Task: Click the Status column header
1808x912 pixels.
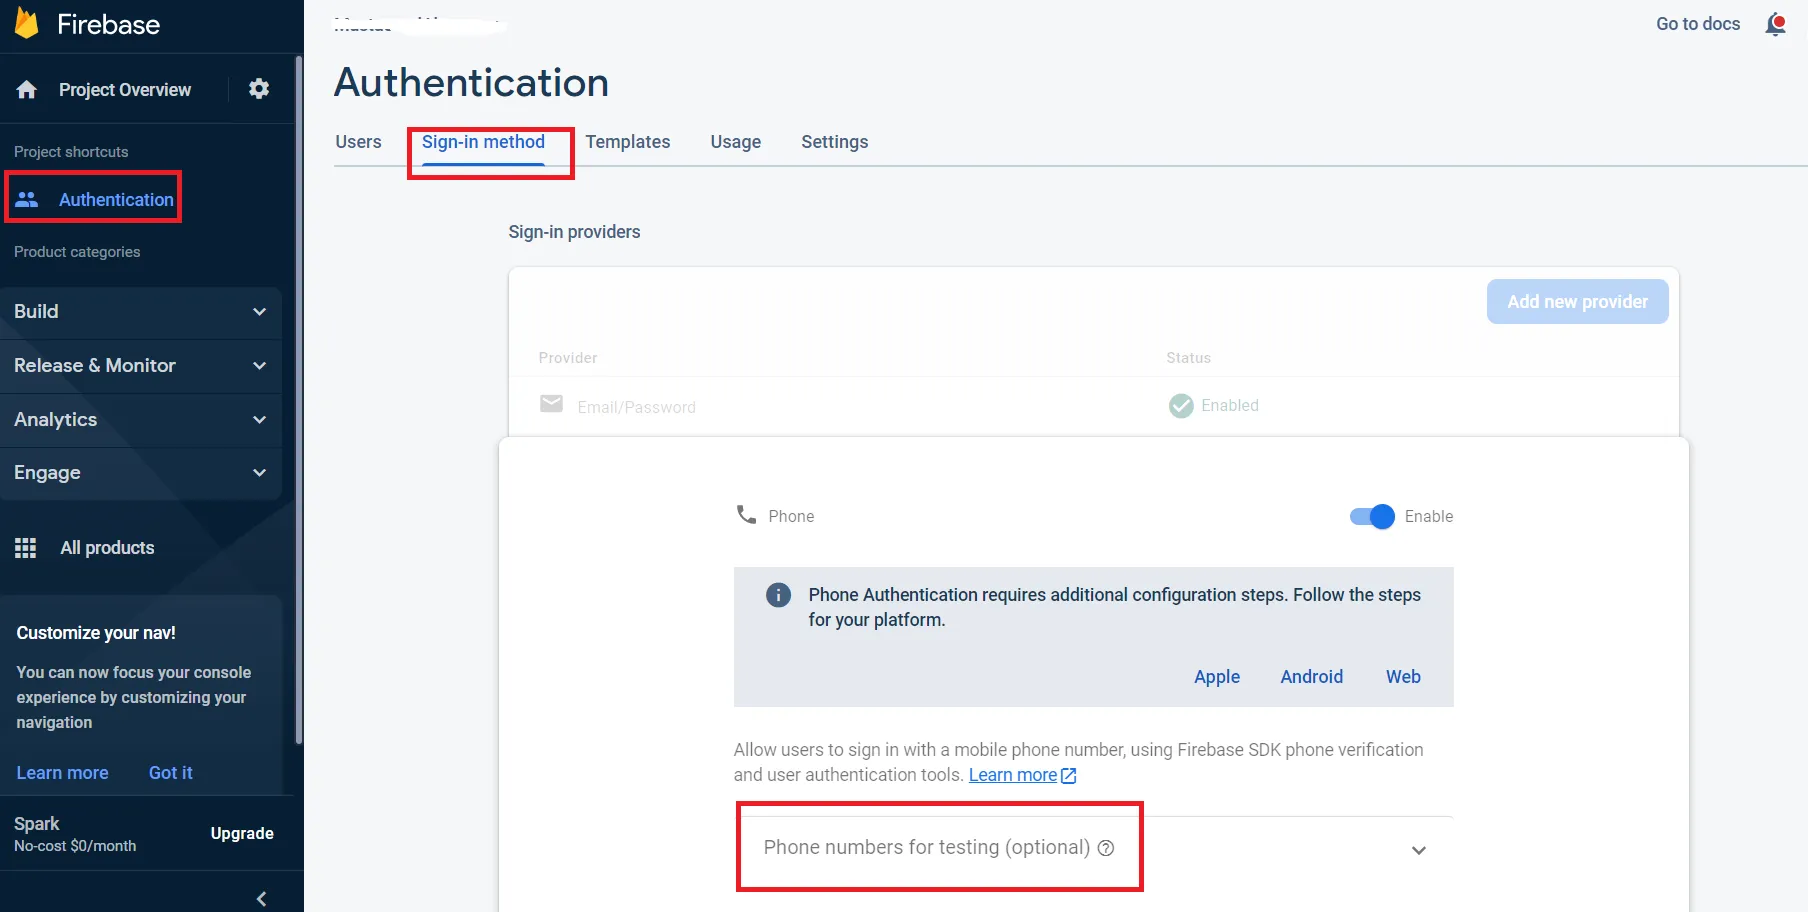Action: [1188, 358]
